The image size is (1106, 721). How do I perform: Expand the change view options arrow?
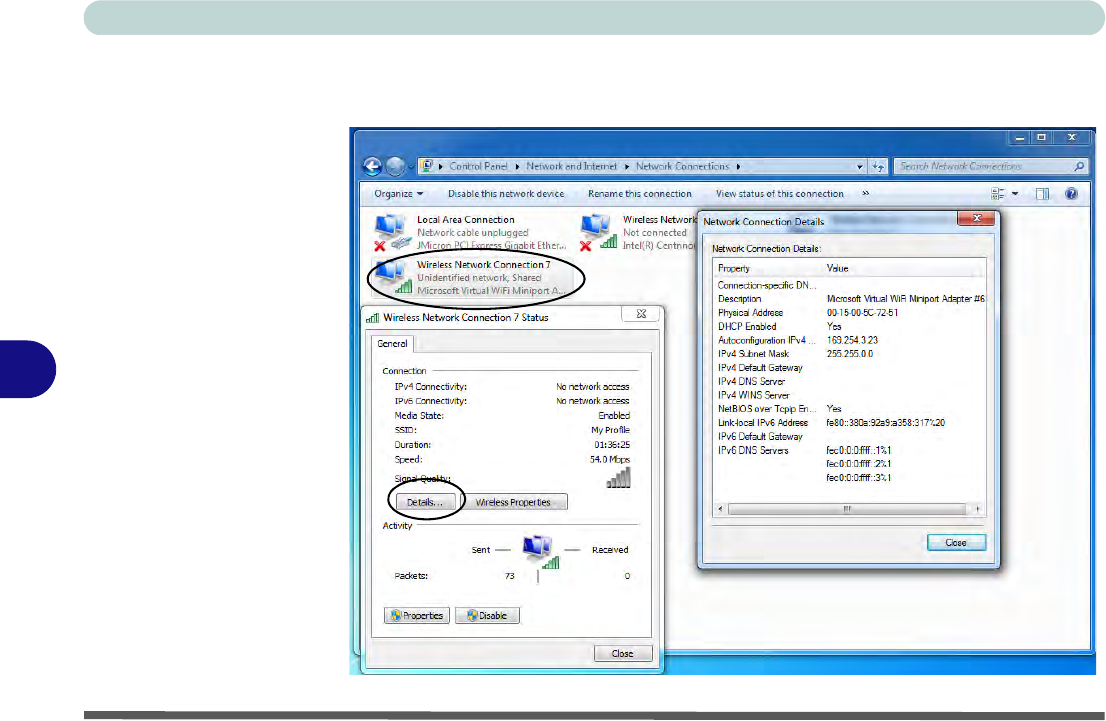(1015, 194)
